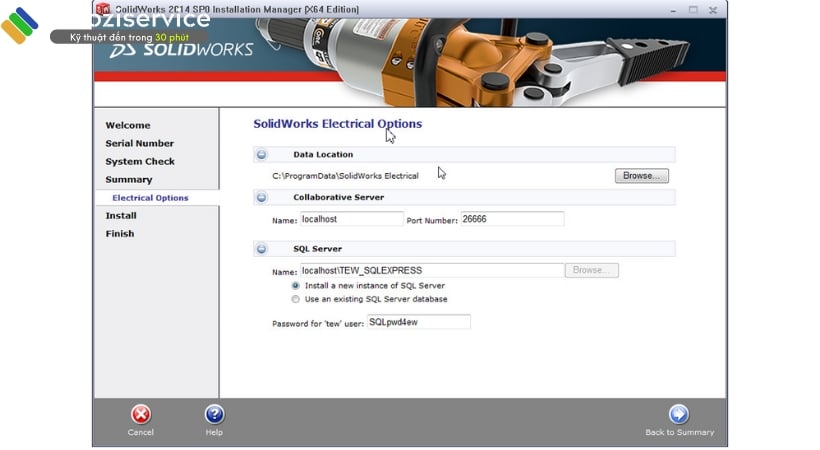Jump to the System Check step
This screenshot has height=450, width=820.
point(140,161)
